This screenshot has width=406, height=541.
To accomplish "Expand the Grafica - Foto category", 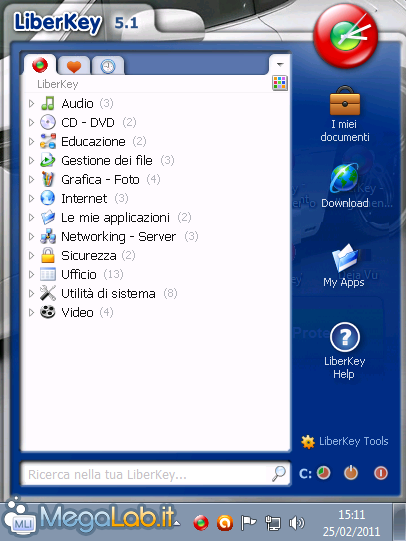I will click(x=31, y=179).
